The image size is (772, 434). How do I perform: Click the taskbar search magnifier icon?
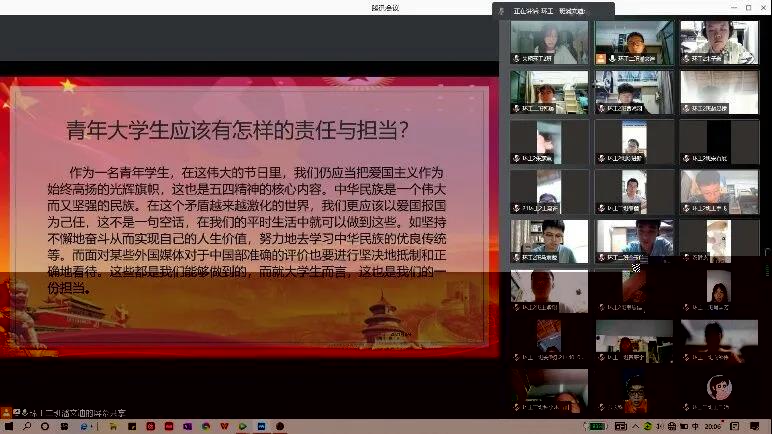[x=28, y=426]
